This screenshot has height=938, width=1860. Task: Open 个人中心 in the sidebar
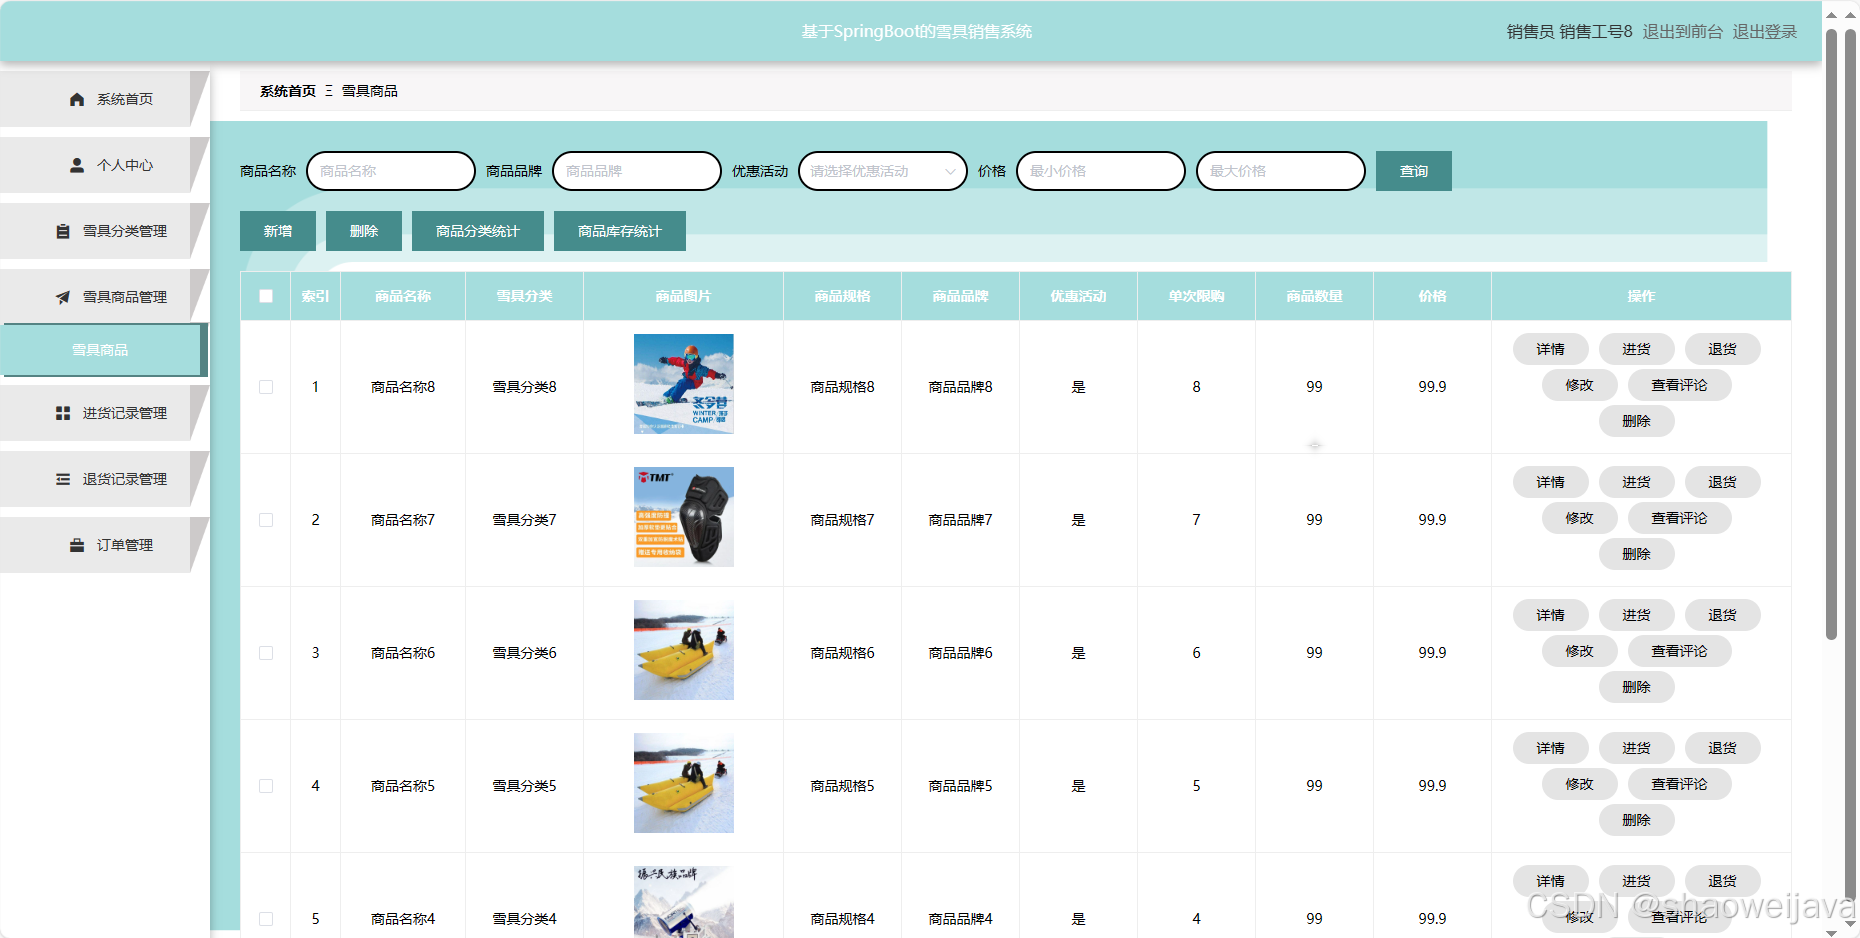coord(104,165)
